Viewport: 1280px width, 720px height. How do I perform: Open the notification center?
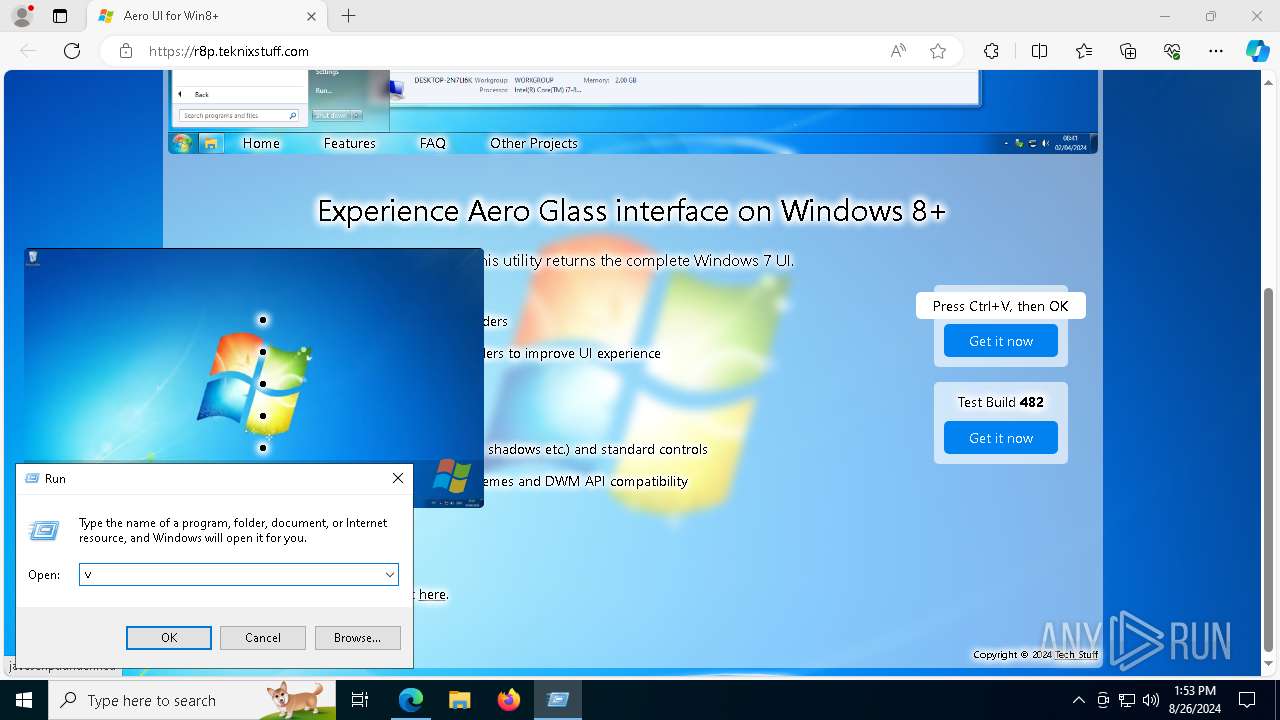tap(1247, 700)
